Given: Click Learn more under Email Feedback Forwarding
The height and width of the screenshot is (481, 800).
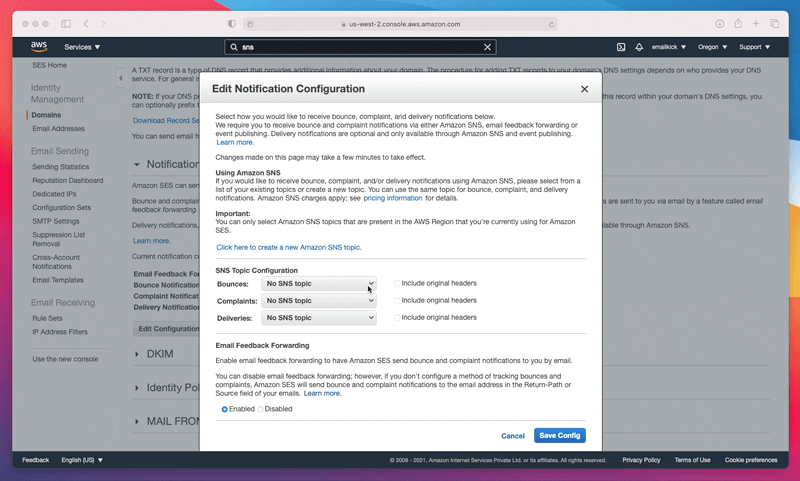Looking at the screenshot, I should pos(322,393).
